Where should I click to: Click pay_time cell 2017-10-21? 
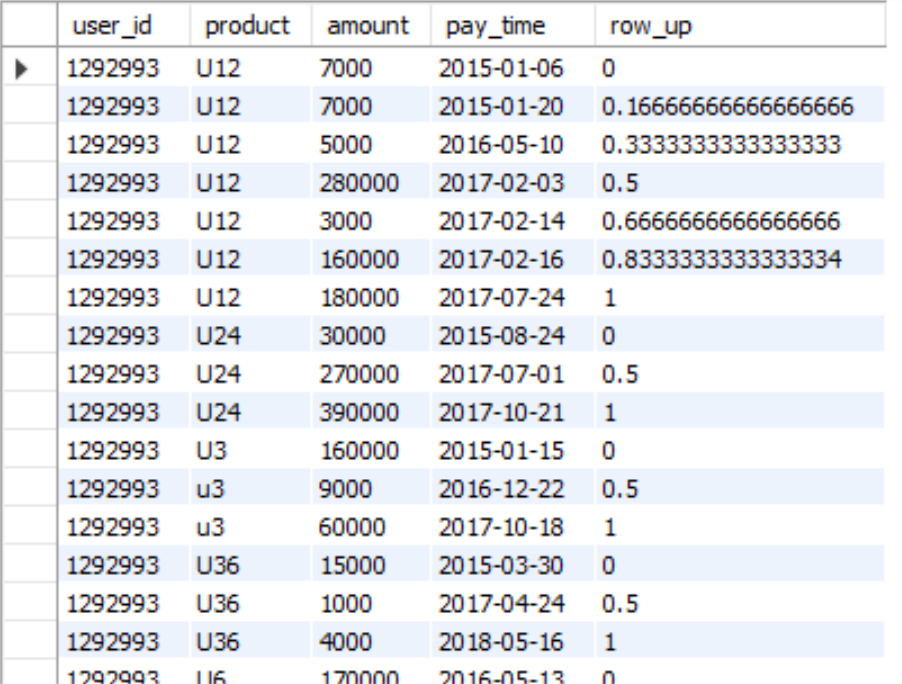pyautogui.click(x=512, y=412)
